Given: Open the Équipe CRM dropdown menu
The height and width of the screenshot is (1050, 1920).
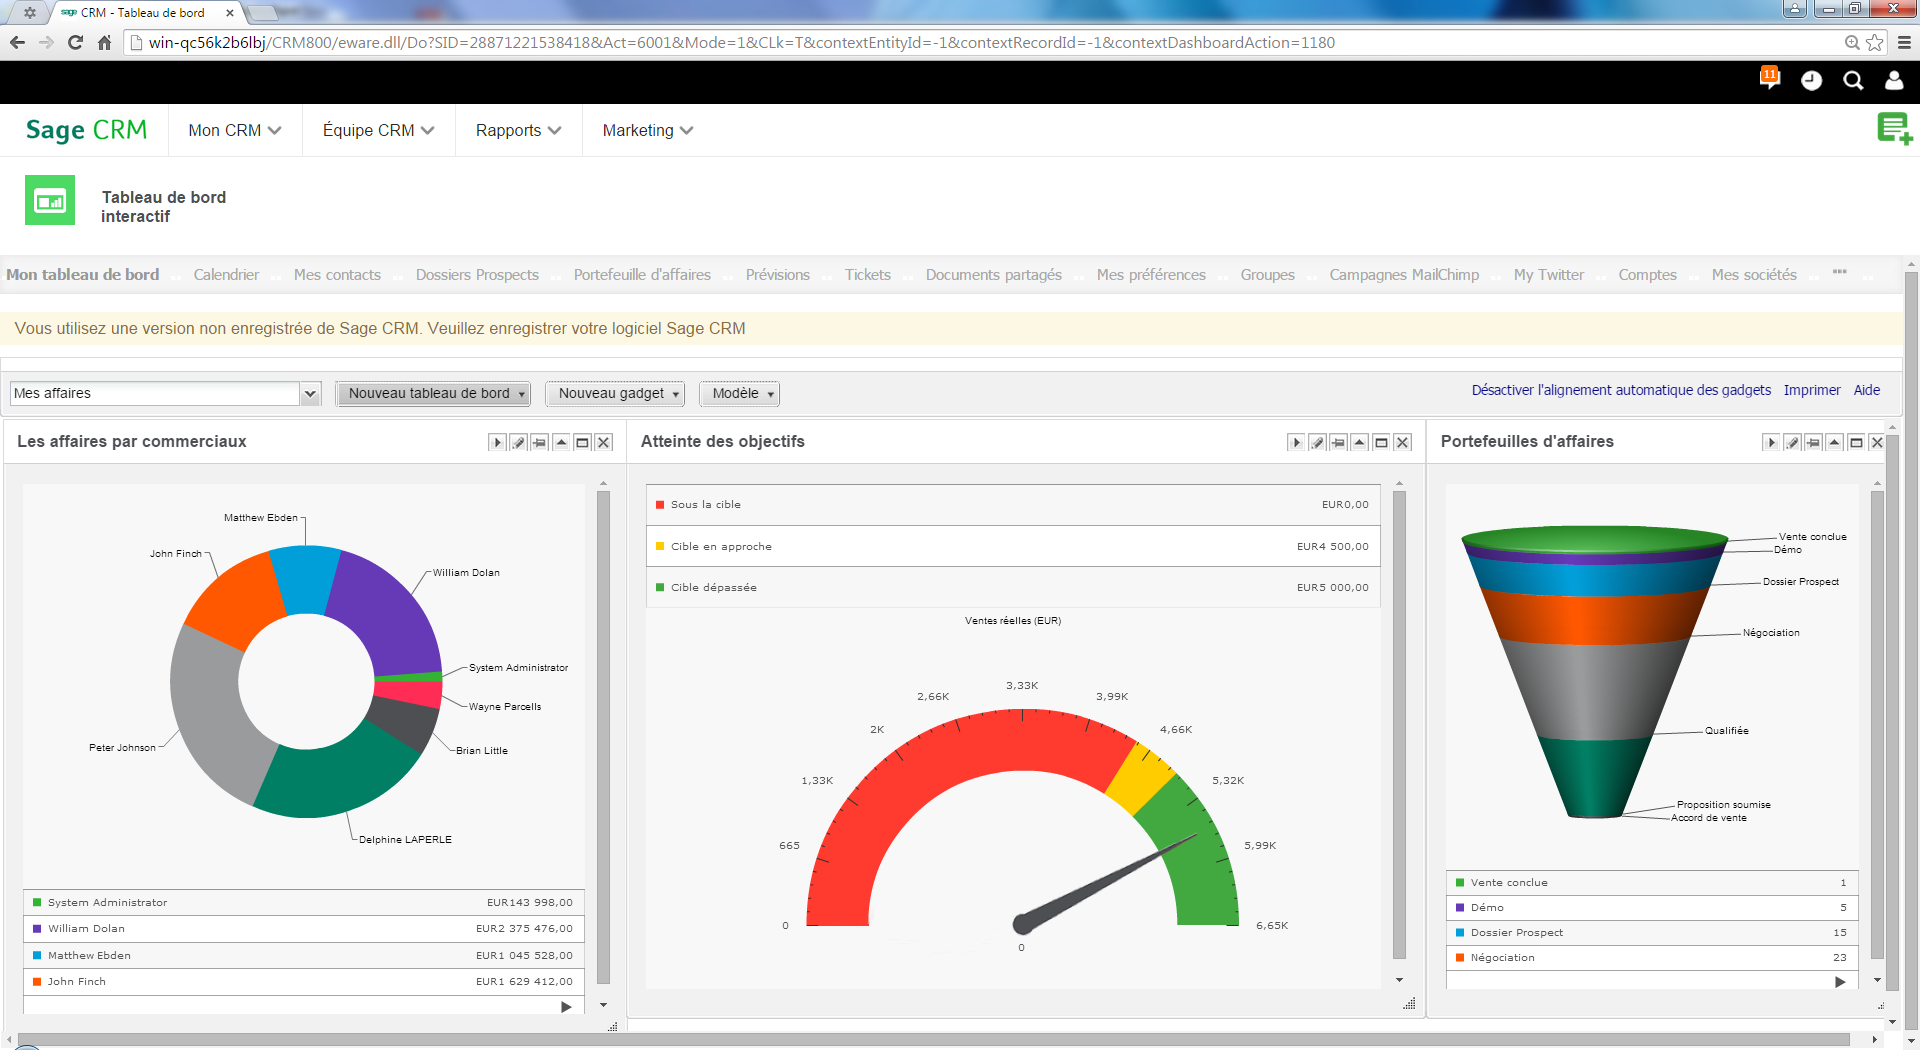Looking at the screenshot, I should coord(378,130).
